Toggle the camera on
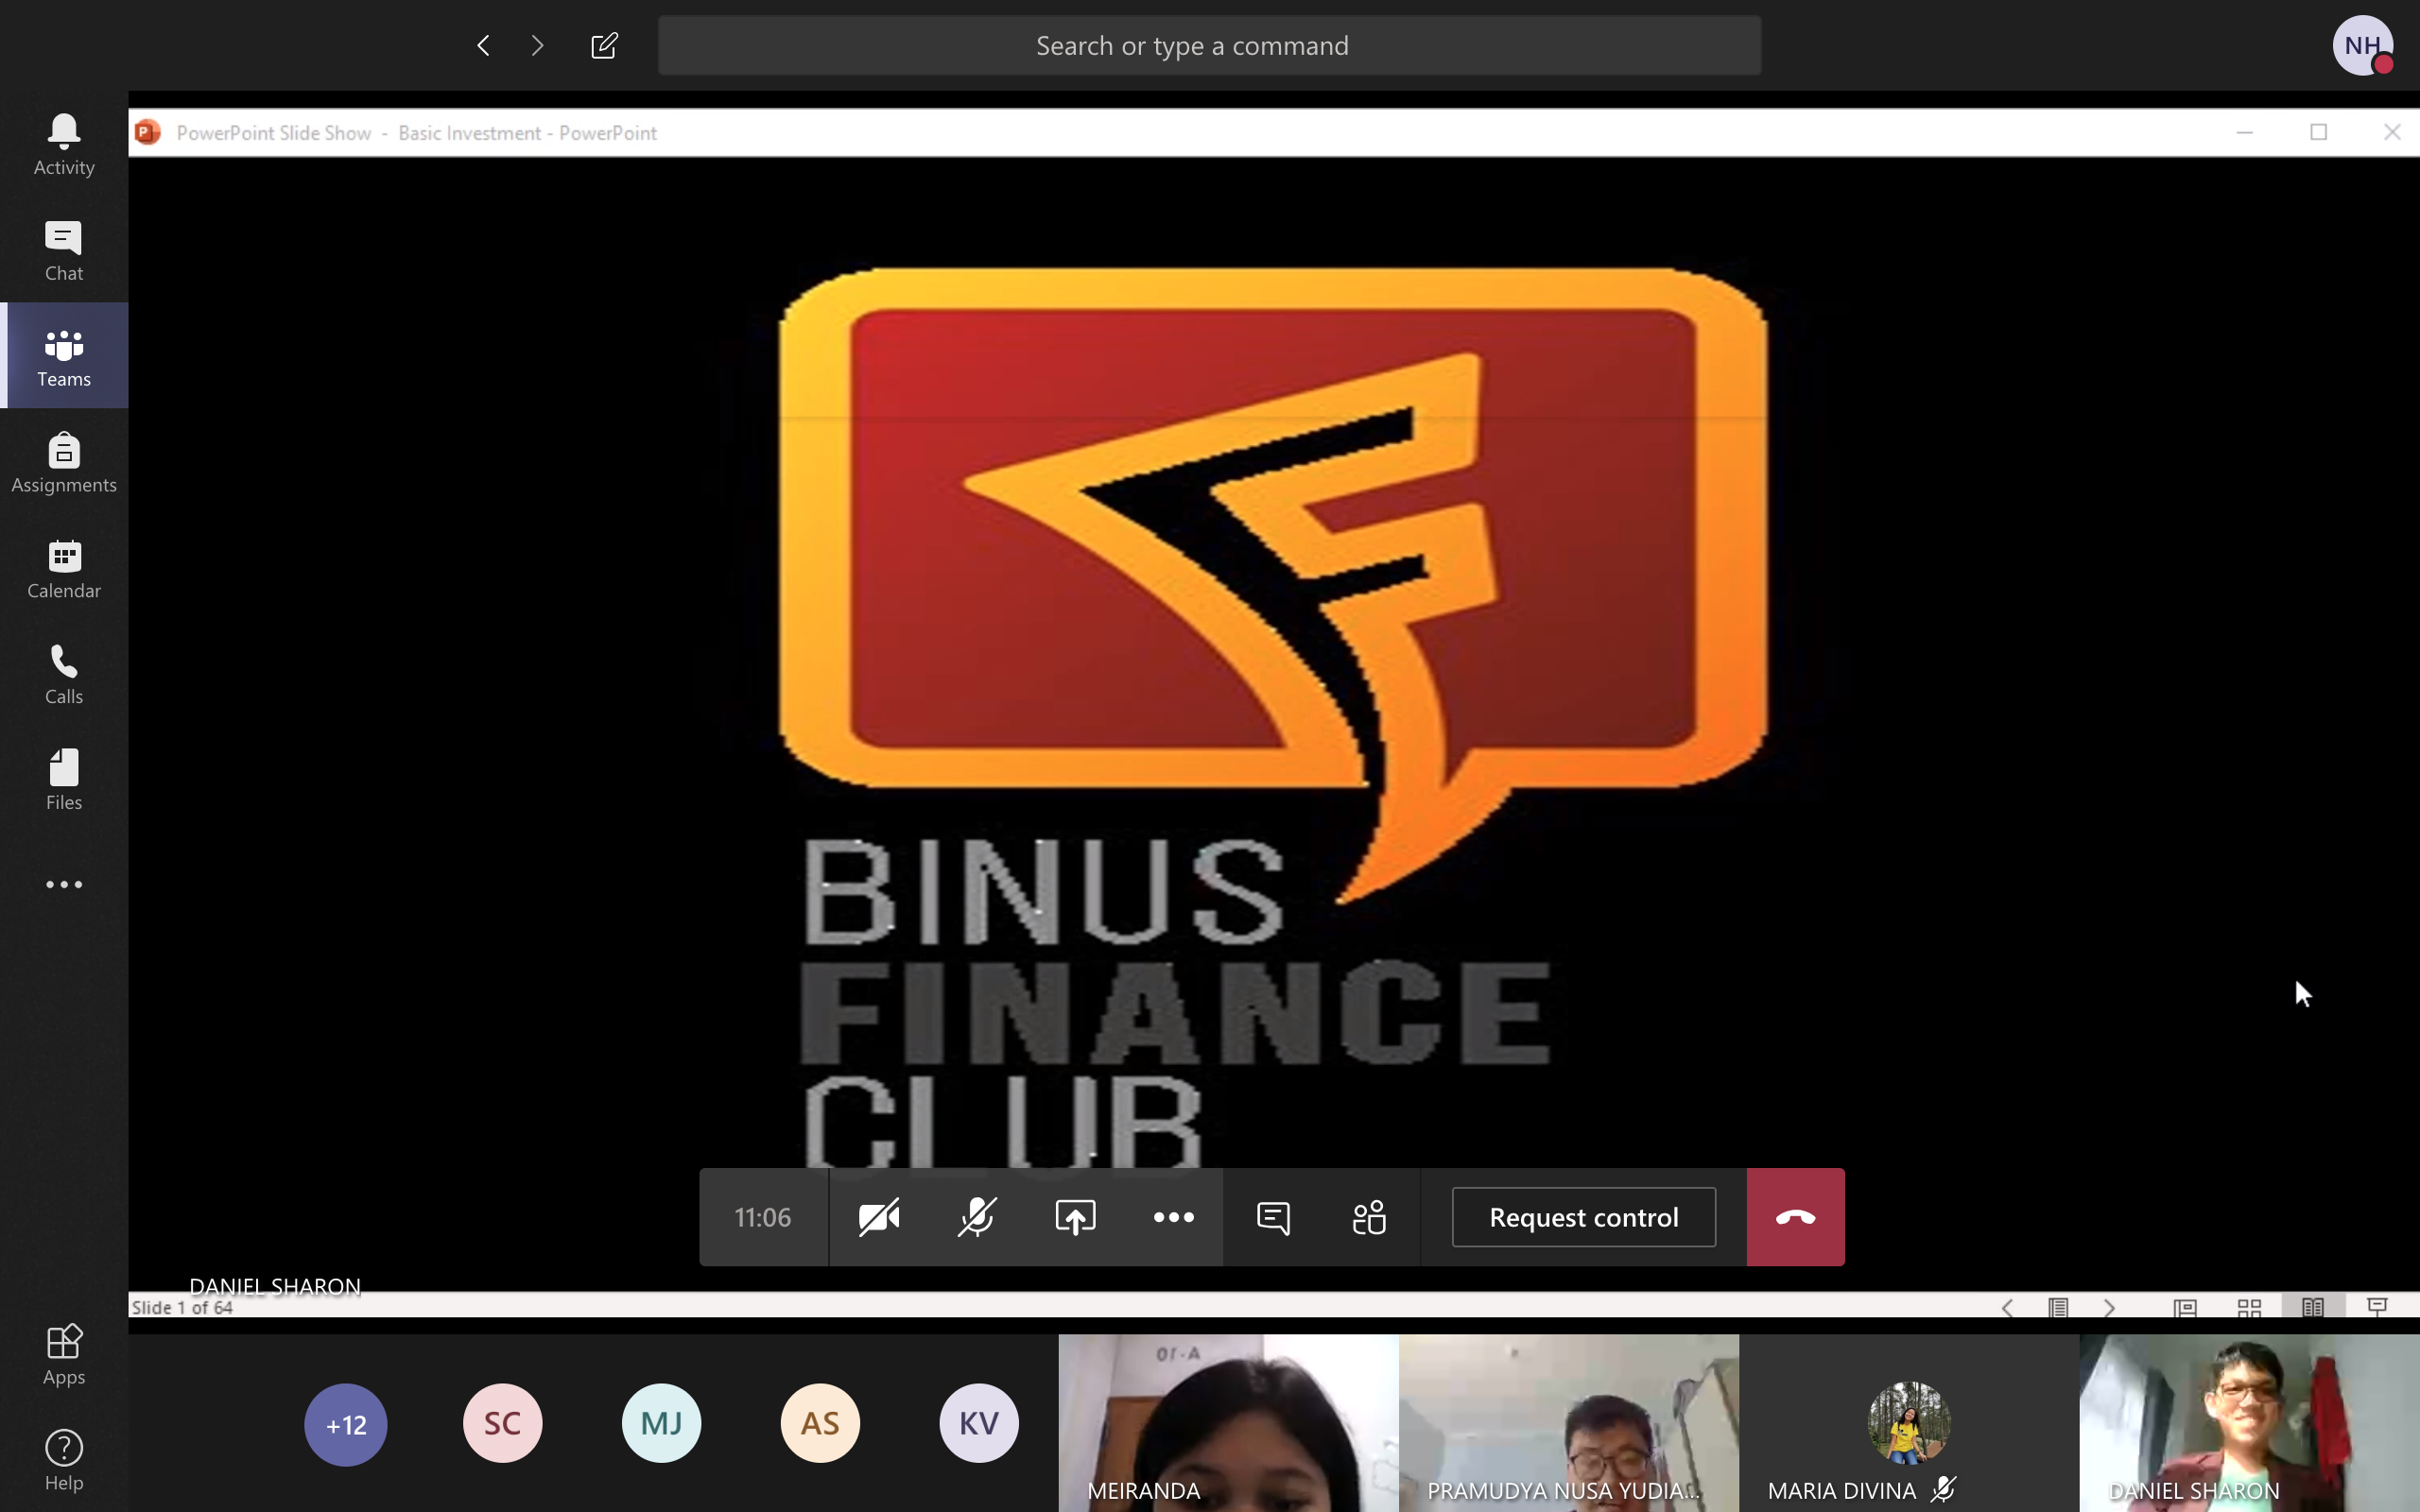 tap(879, 1217)
